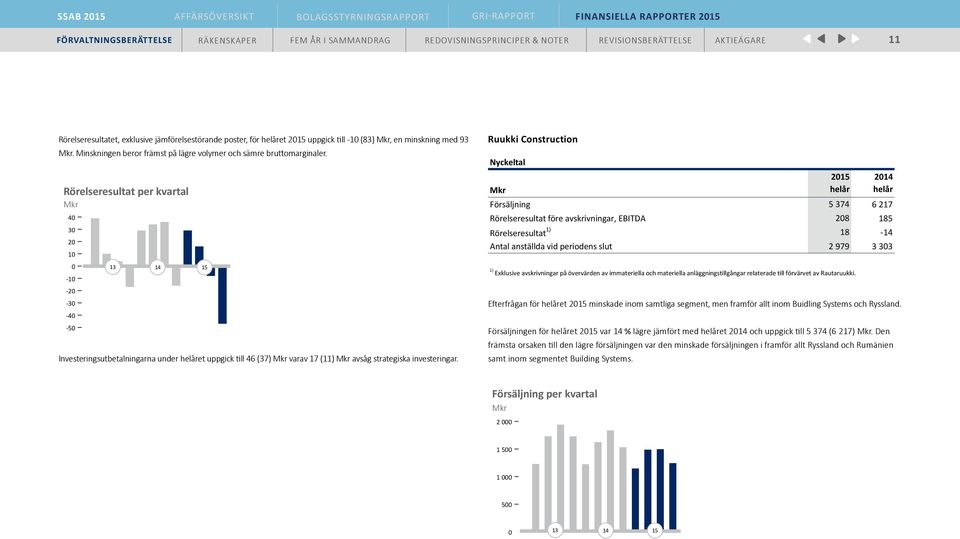
Task: Click the SSAB 2015 title link
Action: click(x=81, y=17)
